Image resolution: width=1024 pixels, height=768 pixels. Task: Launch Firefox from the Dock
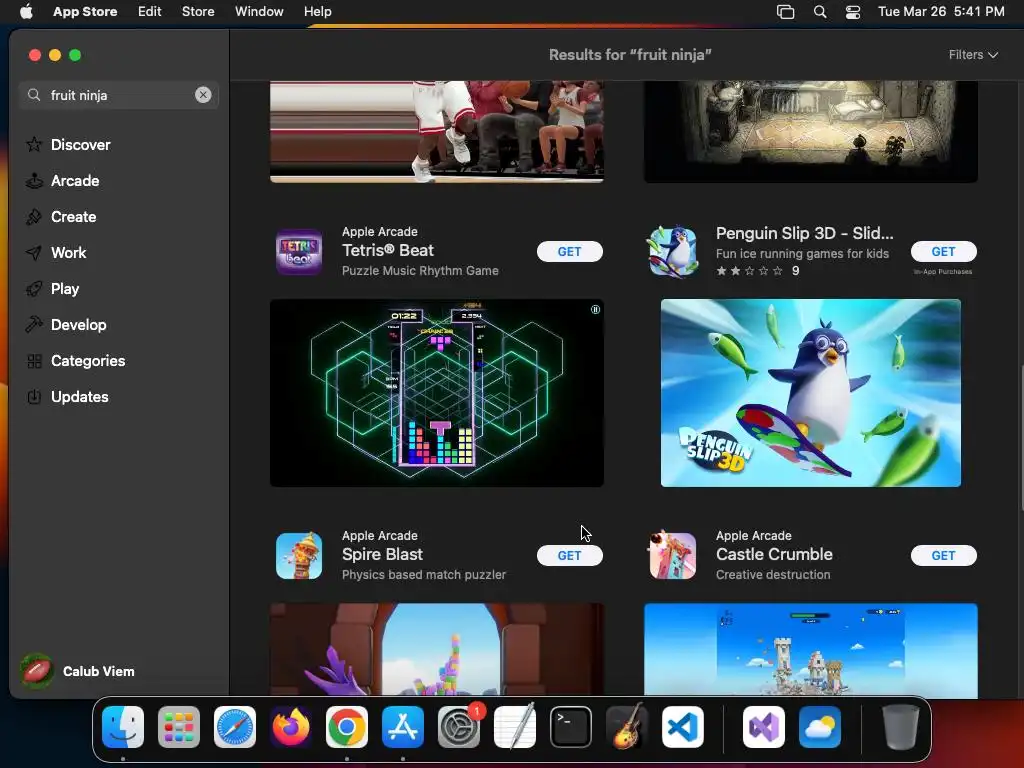click(291, 727)
